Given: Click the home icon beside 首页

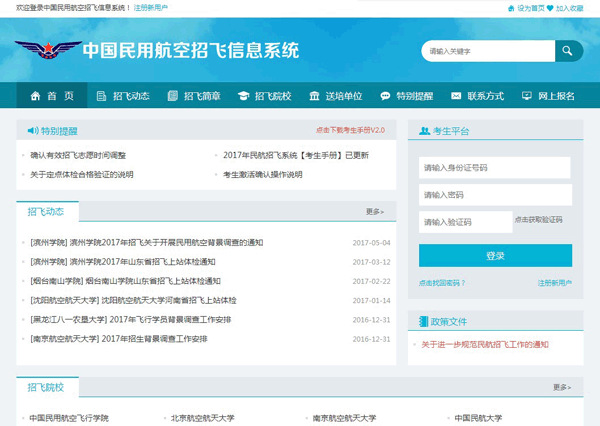Looking at the screenshot, I should (x=36, y=96).
